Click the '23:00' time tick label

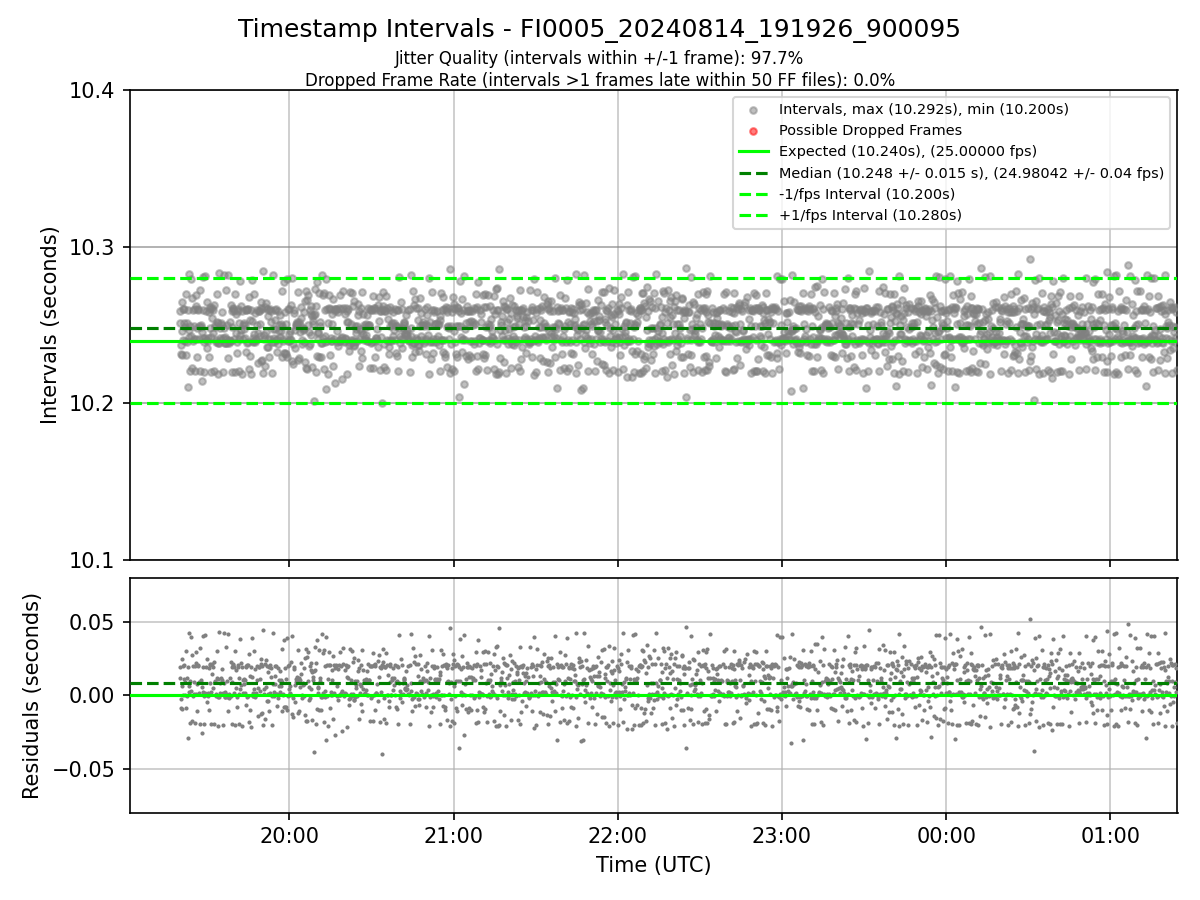coord(781,834)
